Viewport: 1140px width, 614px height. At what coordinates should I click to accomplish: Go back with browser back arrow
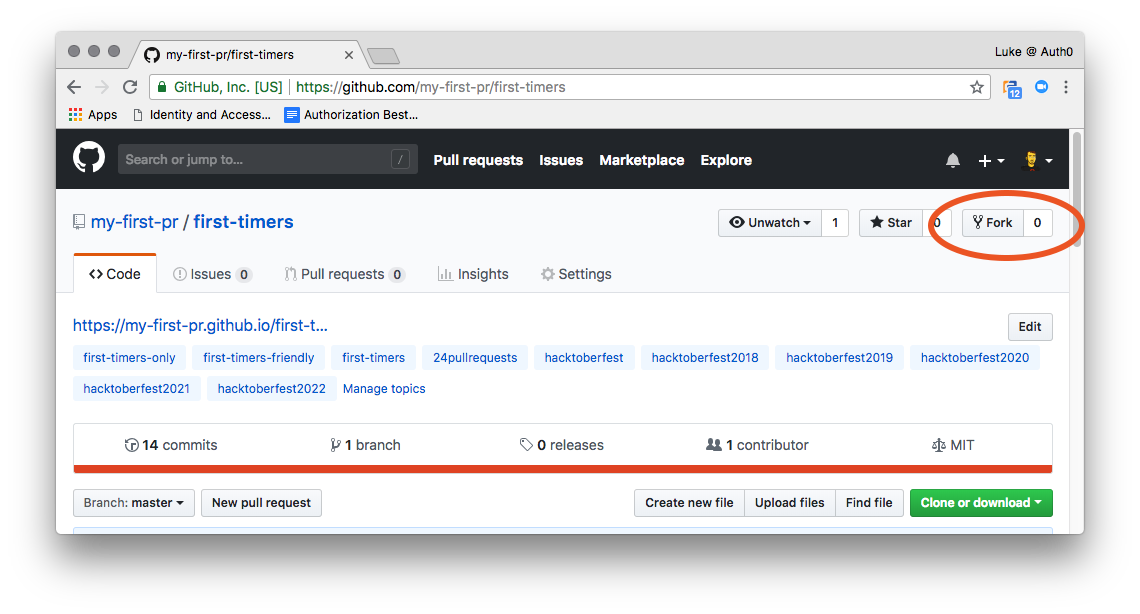coord(74,87)
